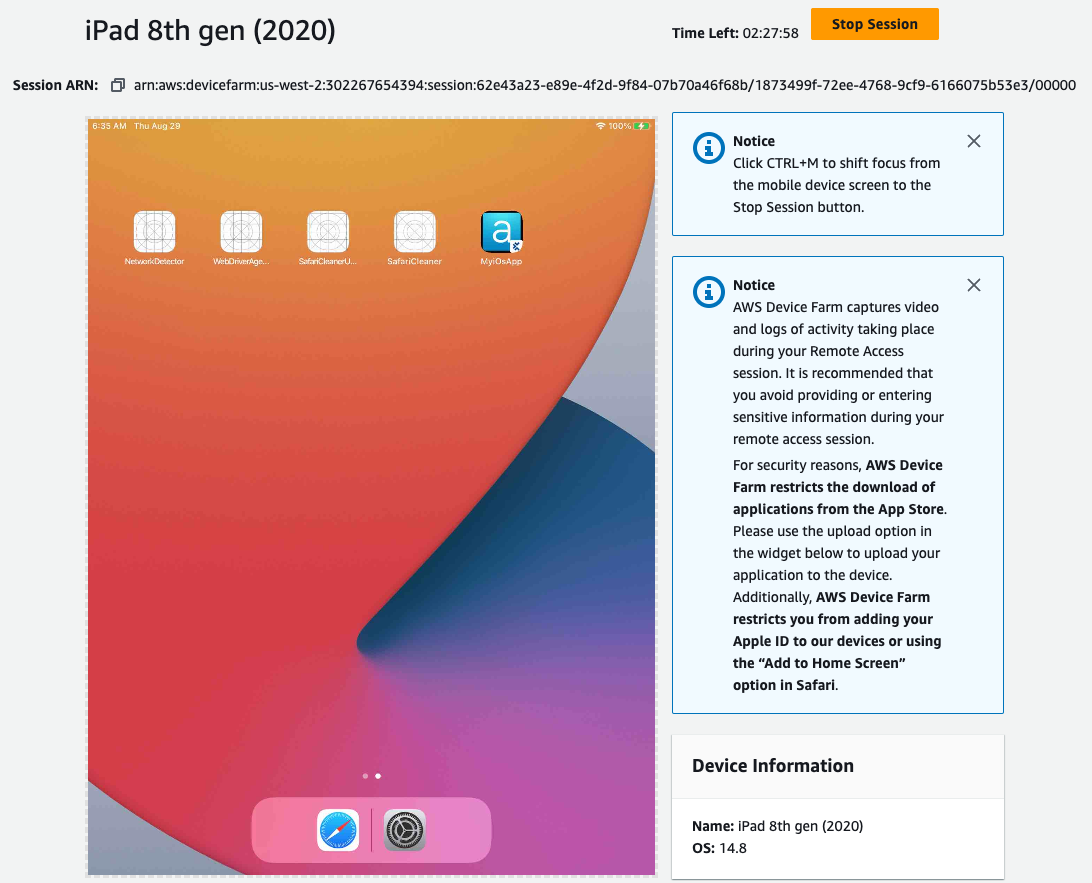Tap the battery indicator in iPad status bar
Viewport: 1092px width, 883px height.
(x=641, y=126)
